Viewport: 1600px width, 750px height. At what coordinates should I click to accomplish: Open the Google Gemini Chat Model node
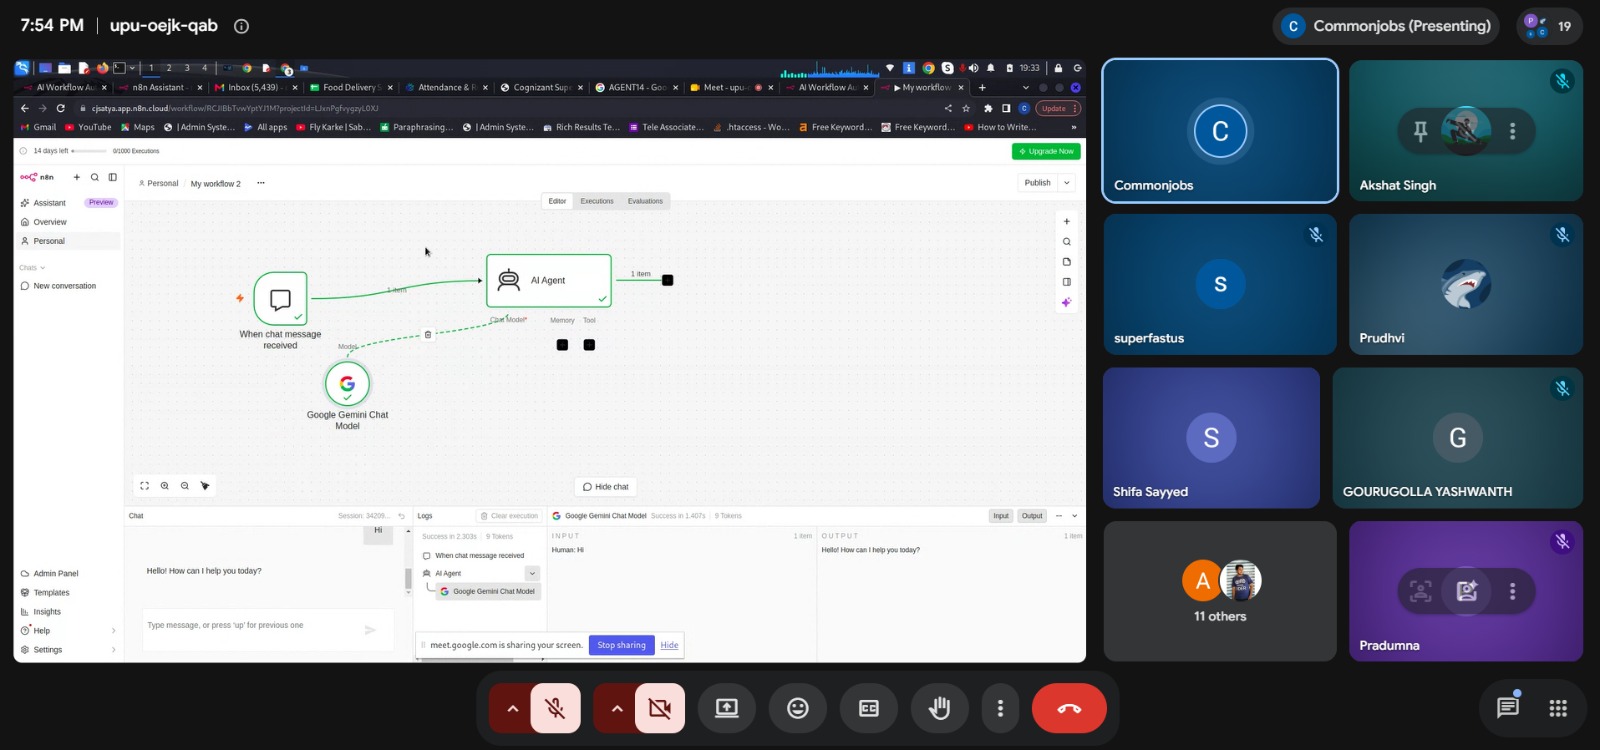[x=347, y=383]
